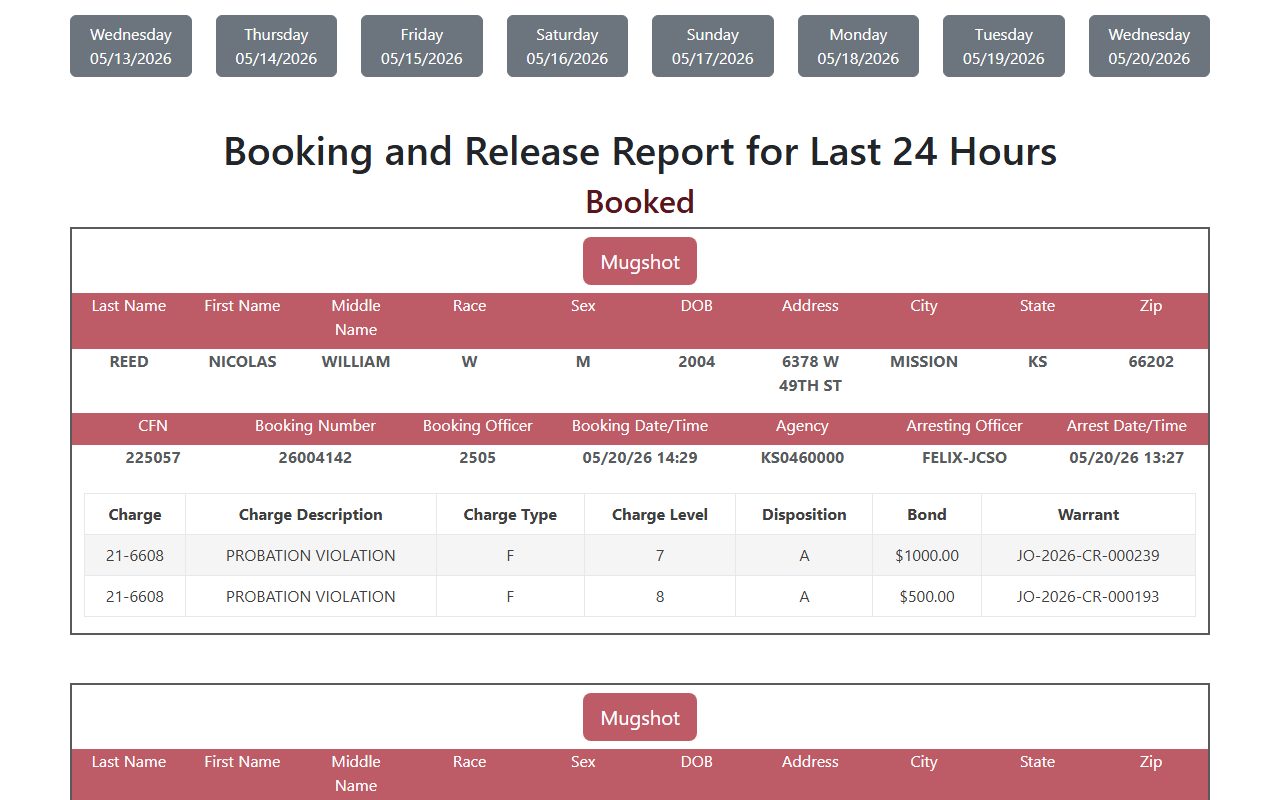Select arresting officer FELIX-JCSO
The image size is (1280, 800).
(x=965, y=458)
